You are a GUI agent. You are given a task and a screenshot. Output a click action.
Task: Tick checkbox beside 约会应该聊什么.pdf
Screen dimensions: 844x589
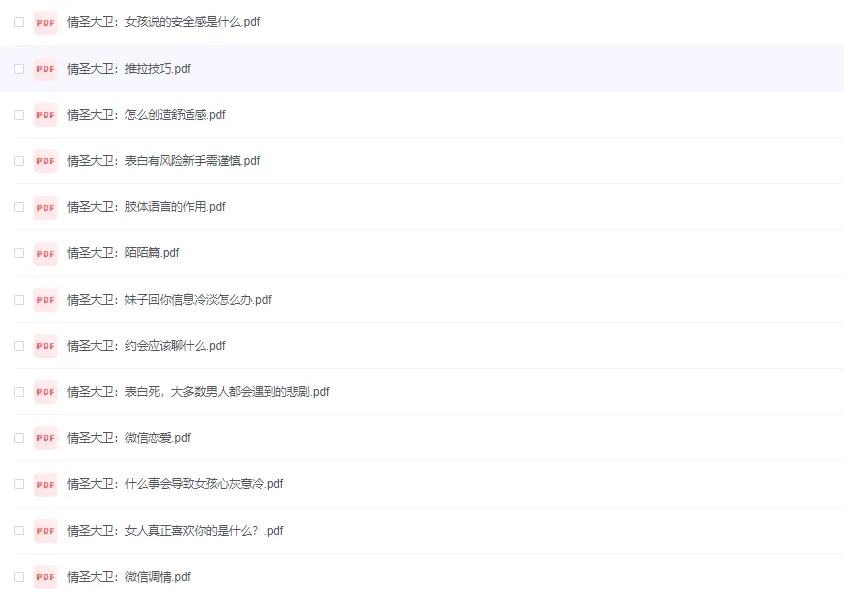coord(19,346)
